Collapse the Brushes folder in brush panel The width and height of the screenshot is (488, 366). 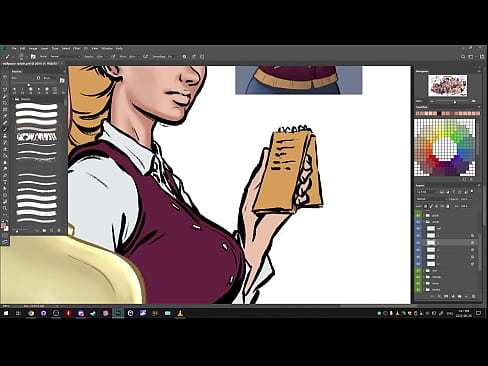pyautogui.click(x=14, y=99)
